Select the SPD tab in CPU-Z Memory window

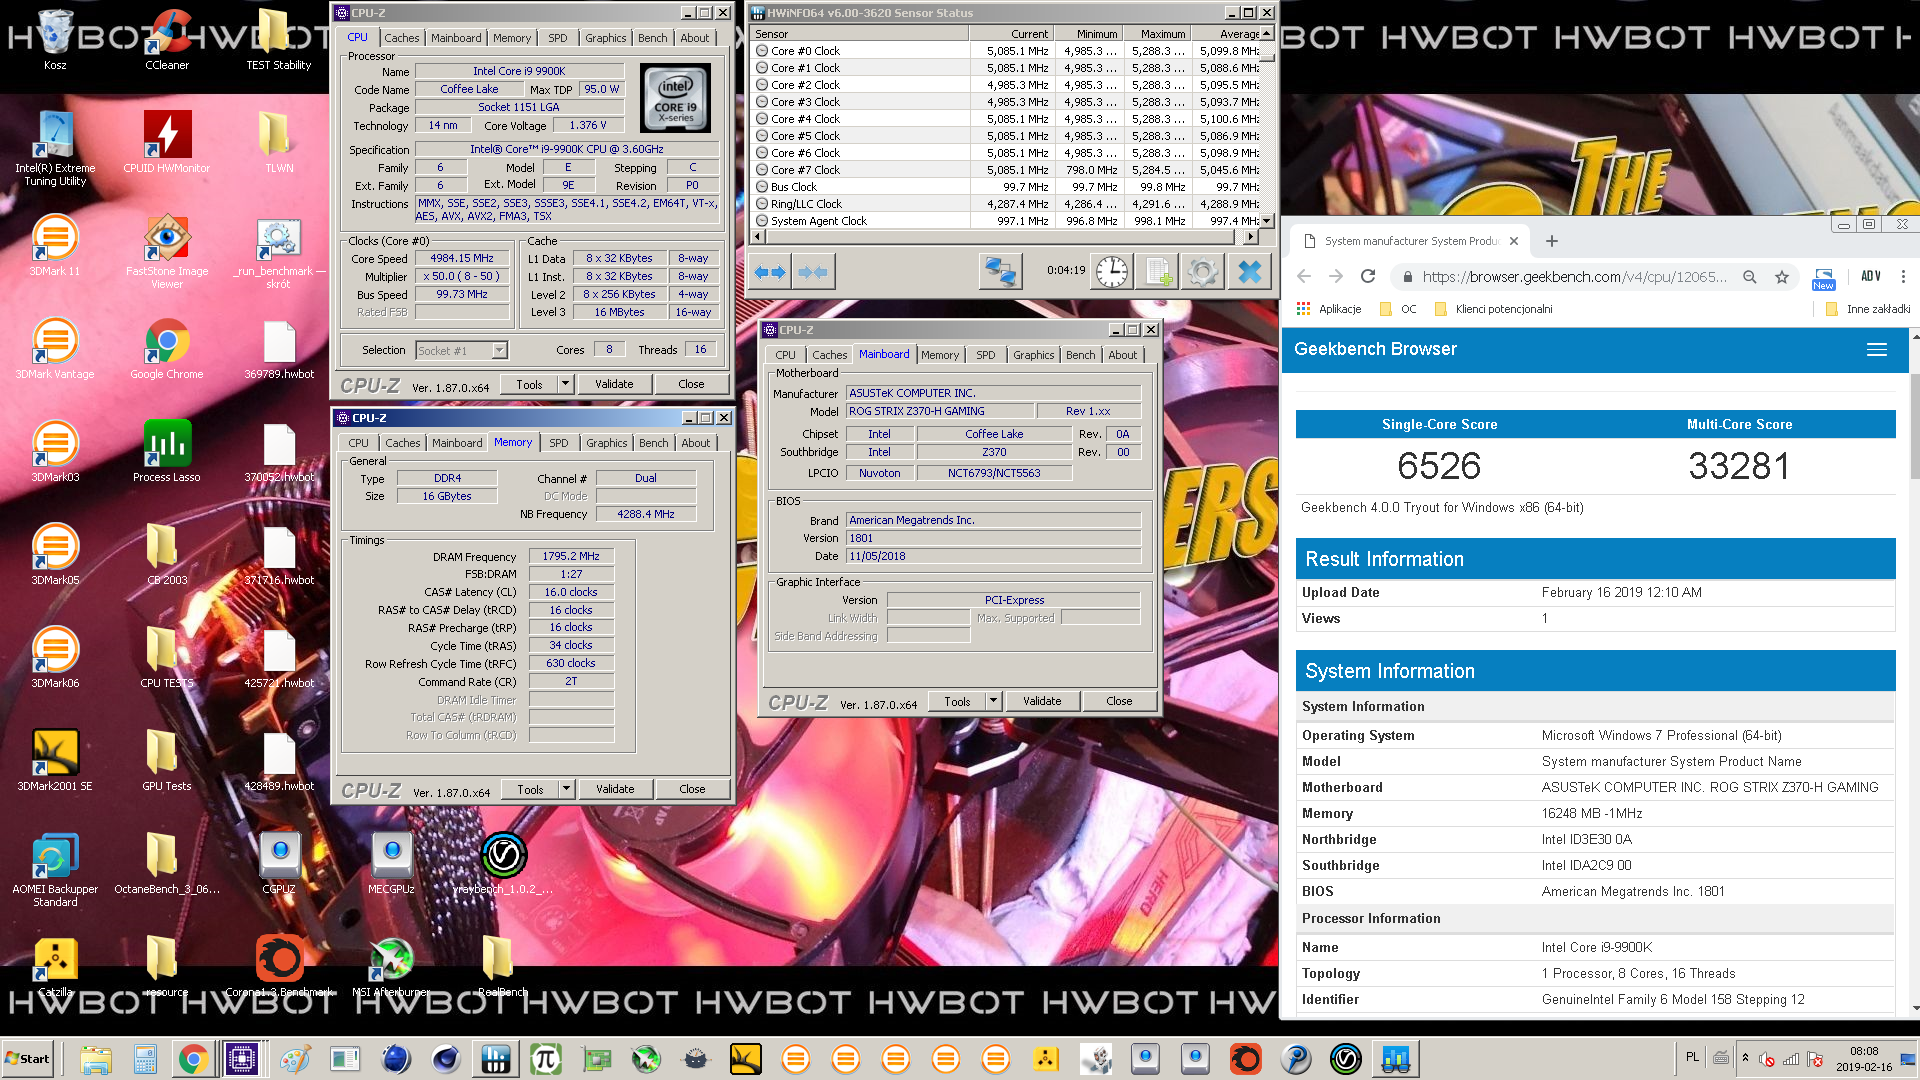[x=559, y=443]
